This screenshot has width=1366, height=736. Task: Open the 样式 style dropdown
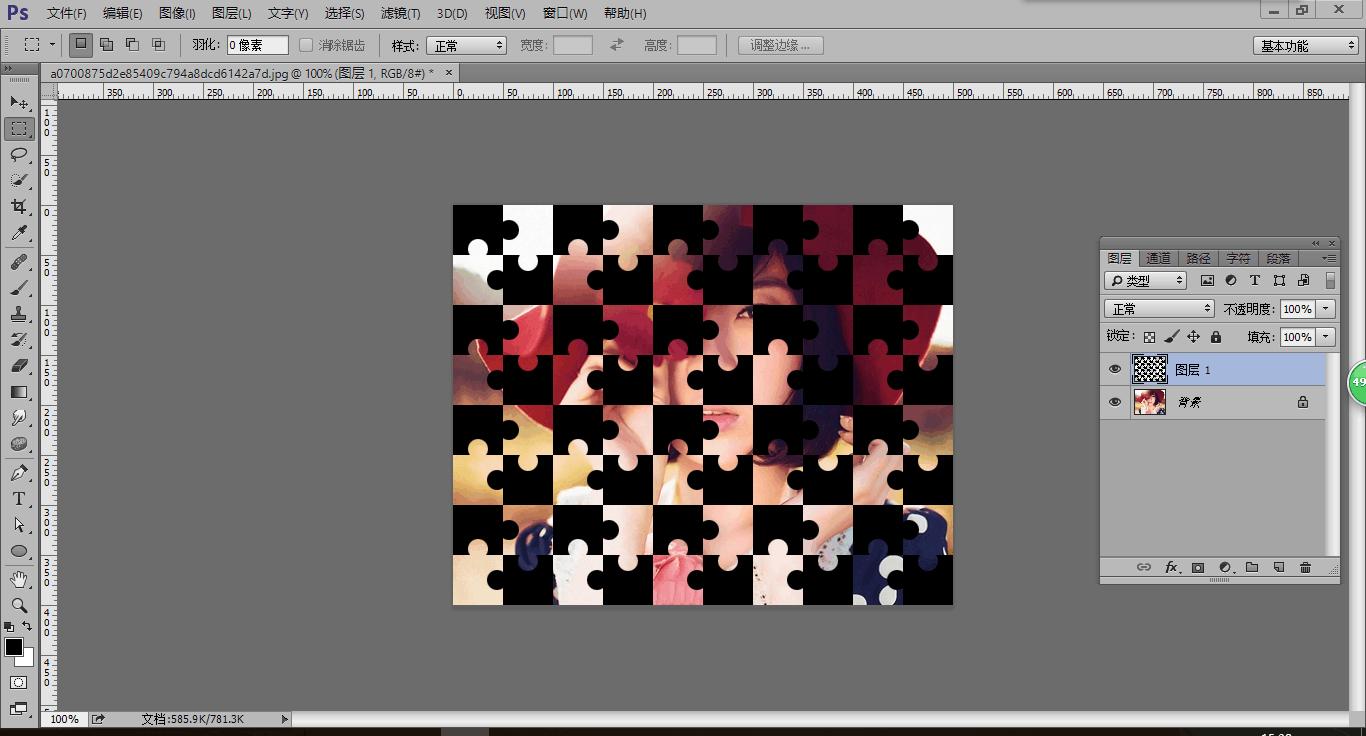[467, 46]
